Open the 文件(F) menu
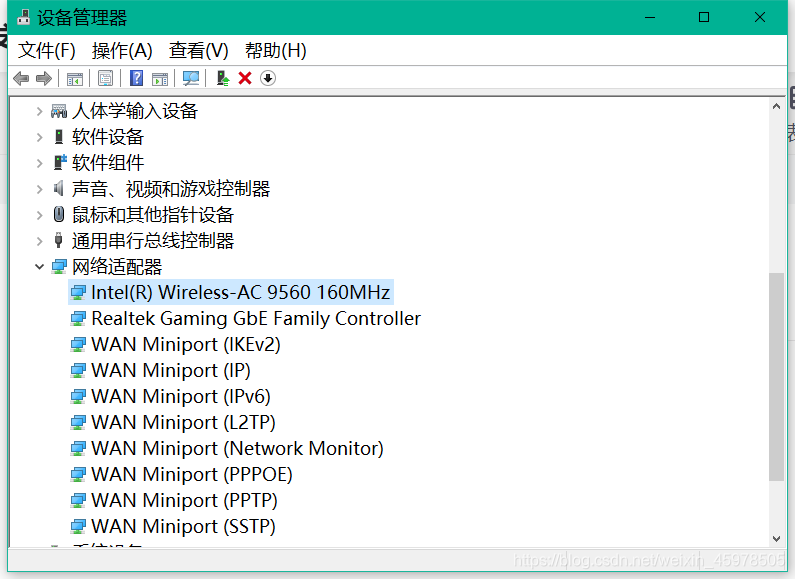 pyautogui.click(x=47, y=51)
